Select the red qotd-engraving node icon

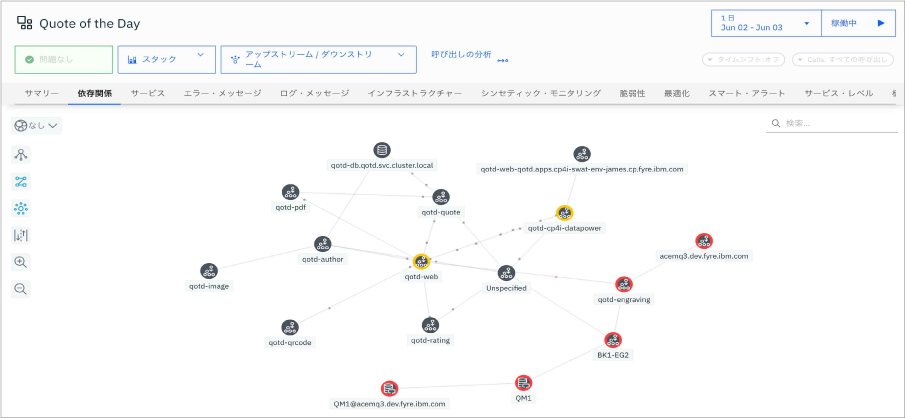pos(623,284)
